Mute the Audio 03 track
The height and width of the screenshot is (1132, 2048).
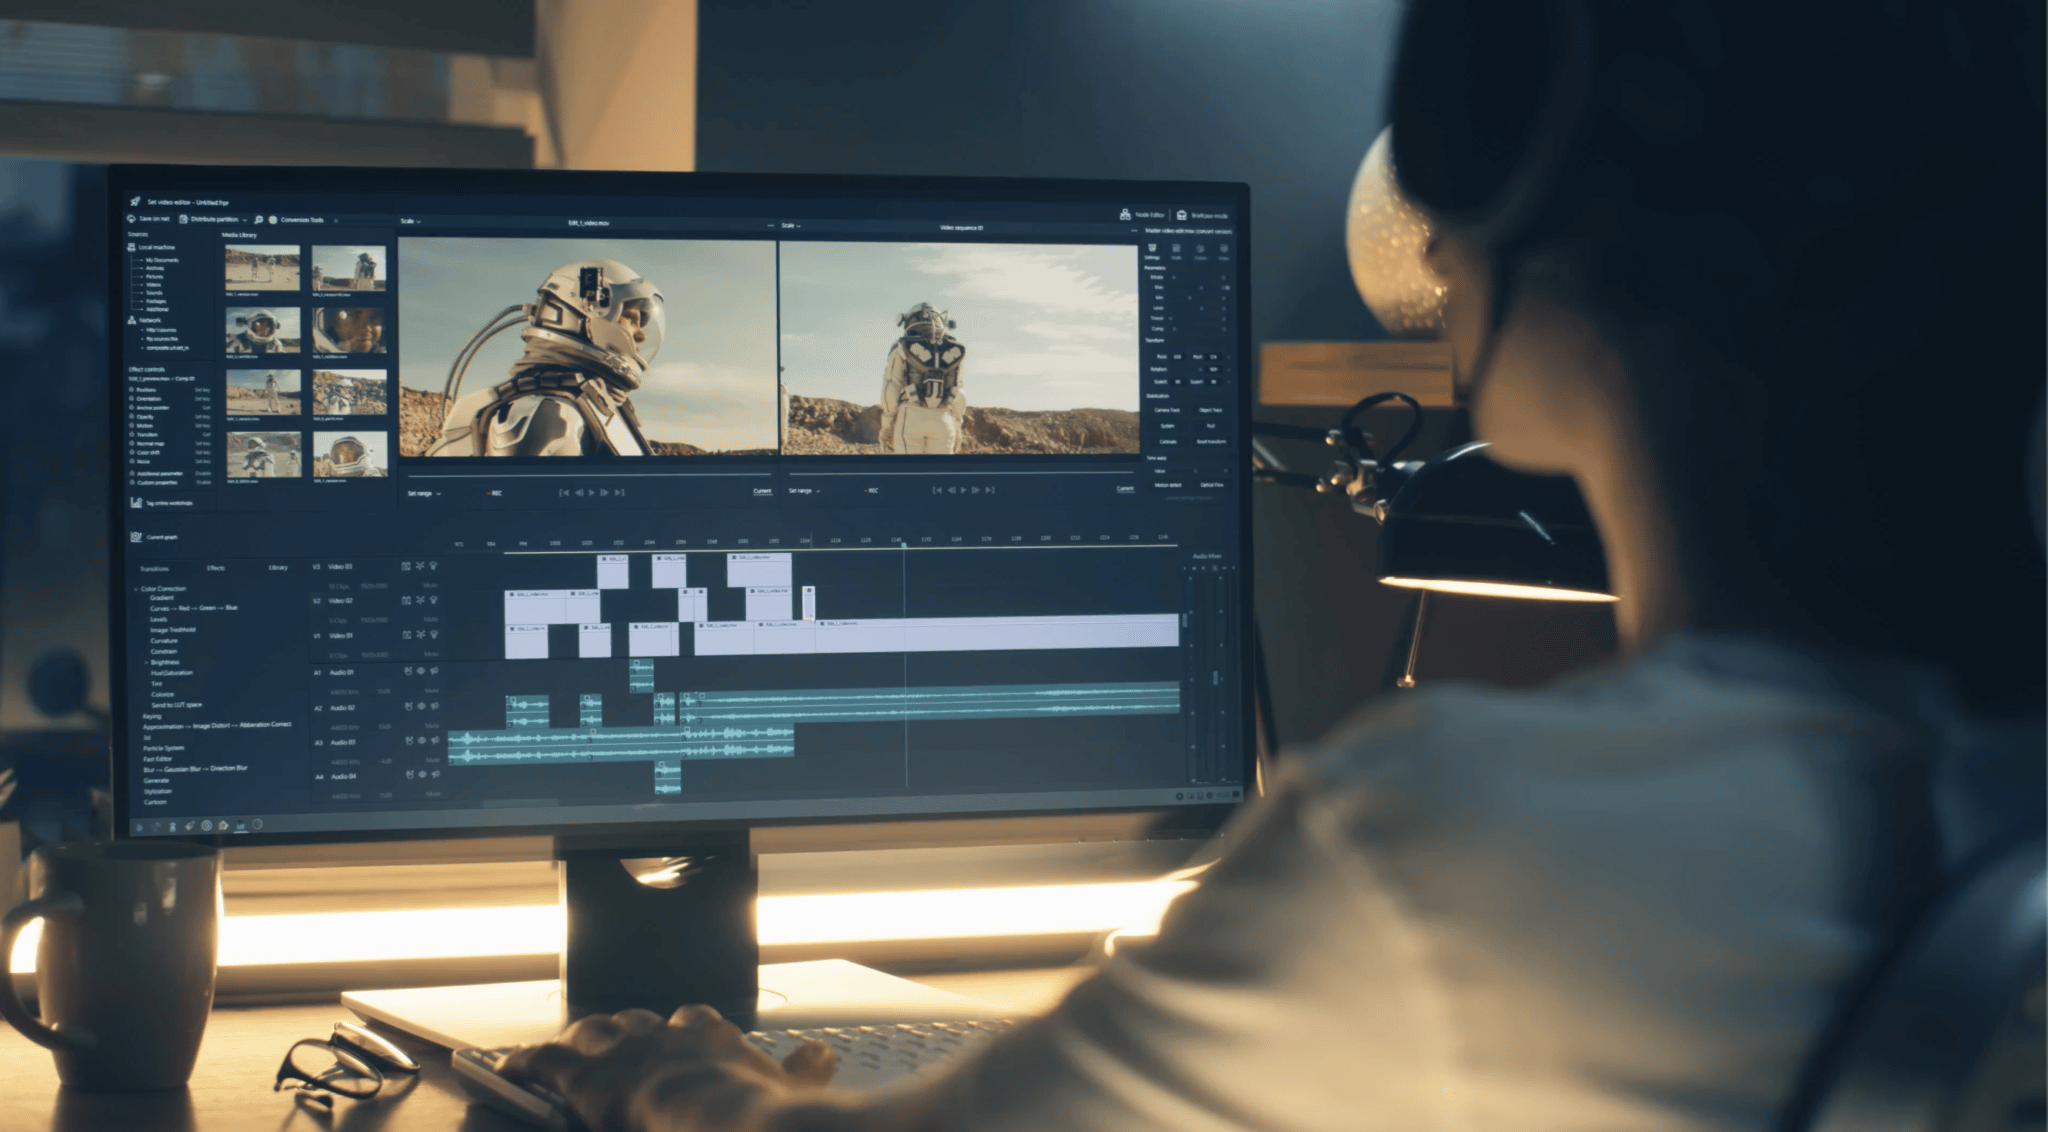click(431, 761)
